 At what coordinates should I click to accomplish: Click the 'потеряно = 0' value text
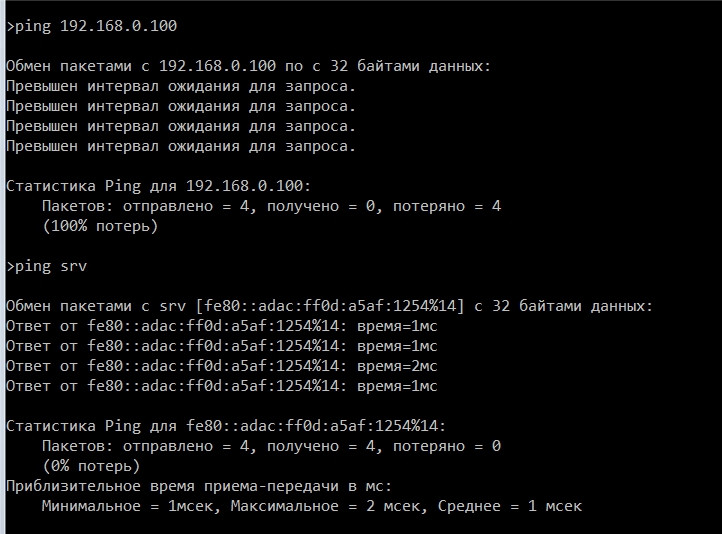447,446
